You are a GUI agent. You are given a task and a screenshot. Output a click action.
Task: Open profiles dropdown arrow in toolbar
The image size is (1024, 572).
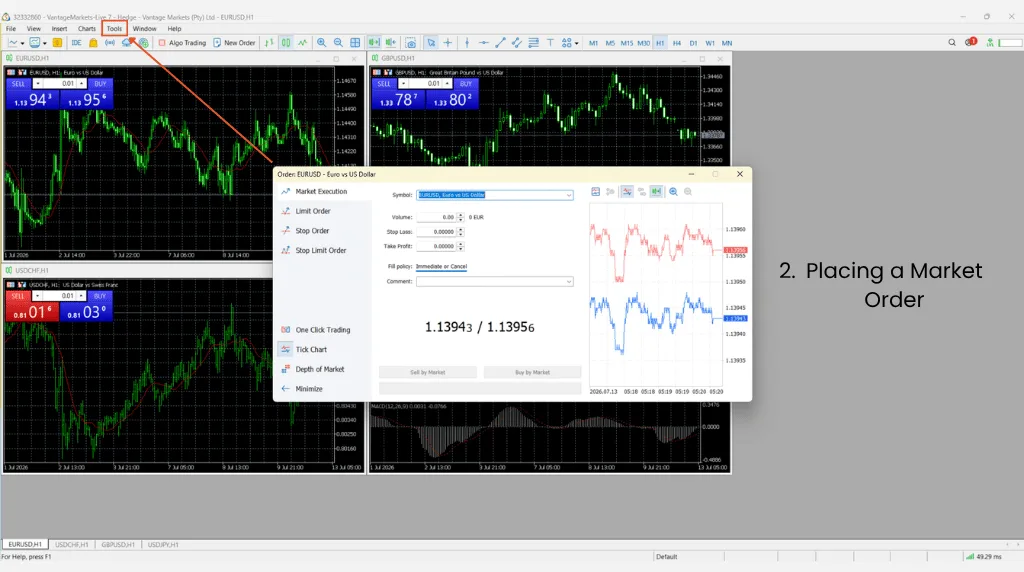click(x=44, y=44)
